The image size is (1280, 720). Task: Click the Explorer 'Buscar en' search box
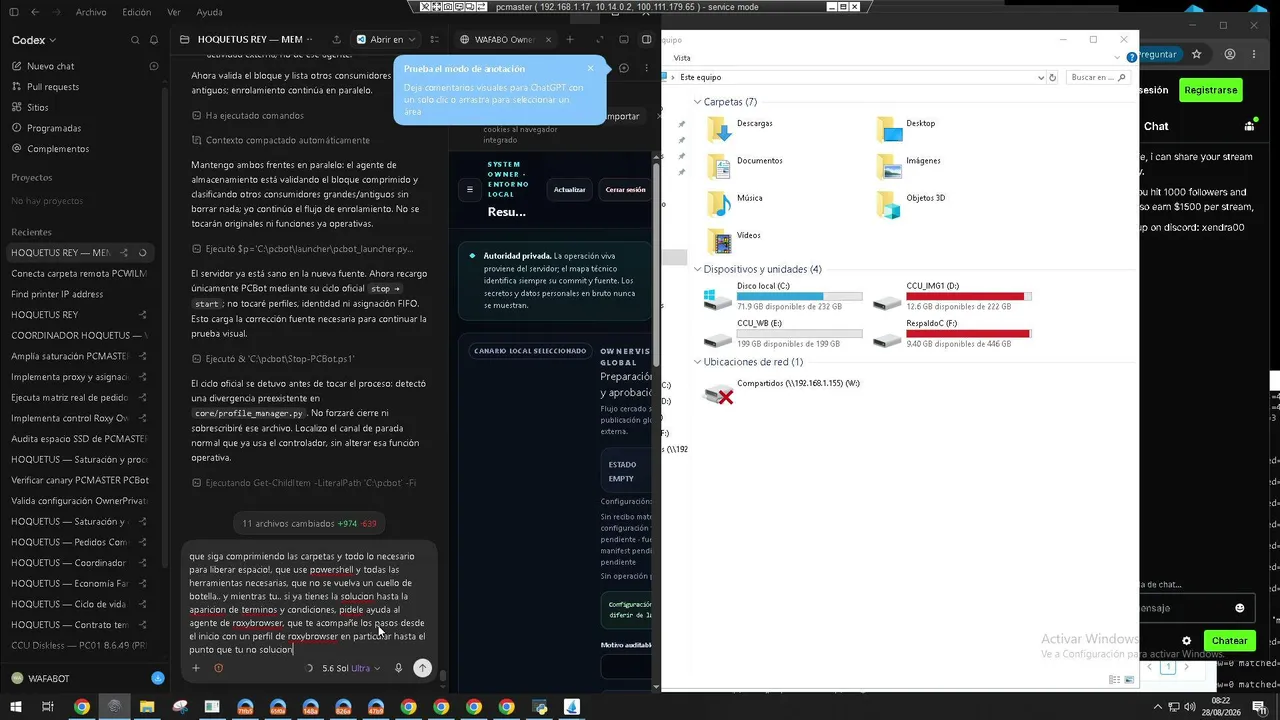click(x=1098, y=77)
